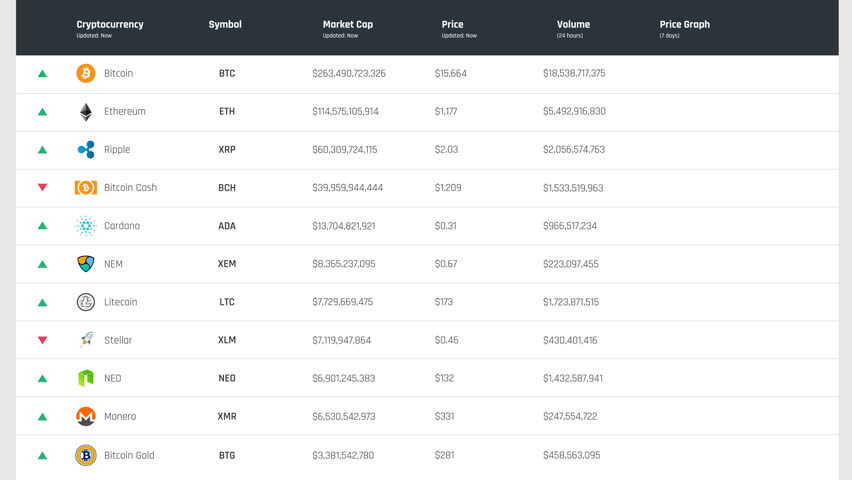852x480 pixels.
Task: Sort by the Market Cap column header
Action: click(348, 24)
